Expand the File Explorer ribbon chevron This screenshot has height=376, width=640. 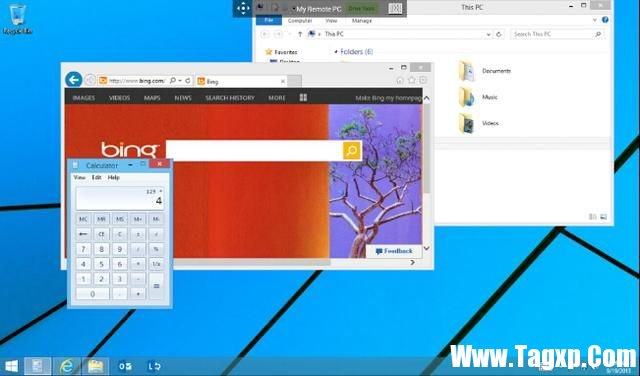595,20
